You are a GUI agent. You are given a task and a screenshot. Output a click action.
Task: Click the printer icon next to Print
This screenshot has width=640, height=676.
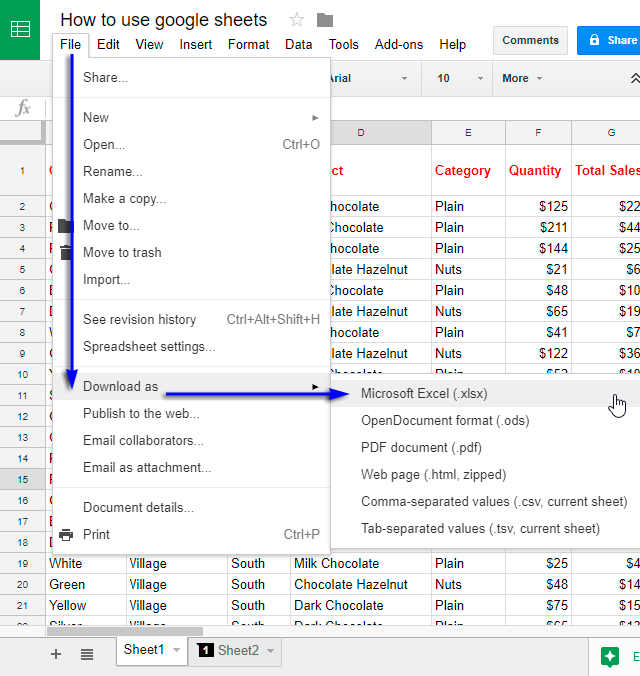coord(66,535)
